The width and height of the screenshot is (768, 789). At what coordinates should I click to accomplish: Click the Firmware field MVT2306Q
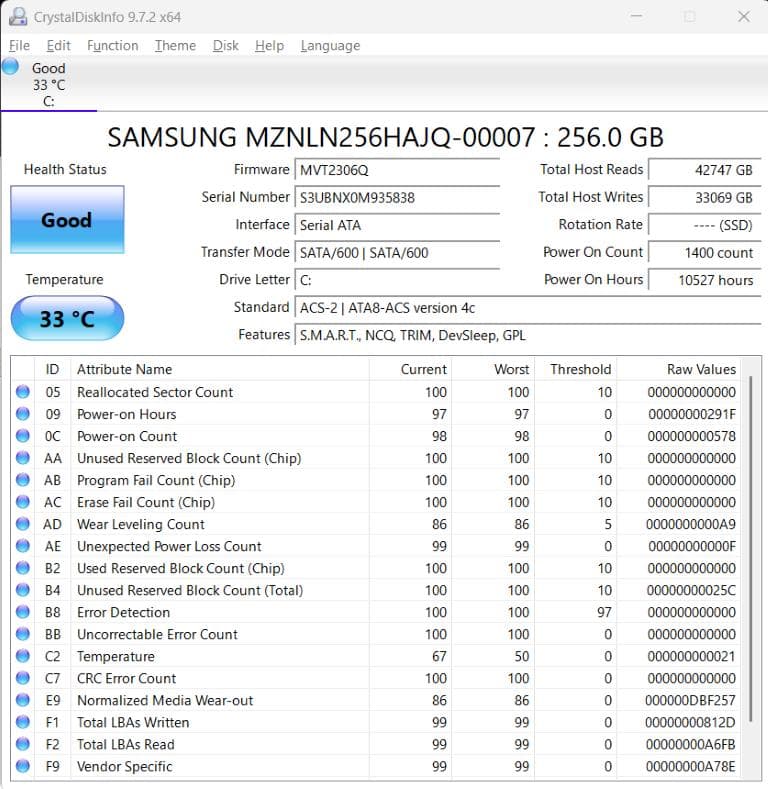397,170
